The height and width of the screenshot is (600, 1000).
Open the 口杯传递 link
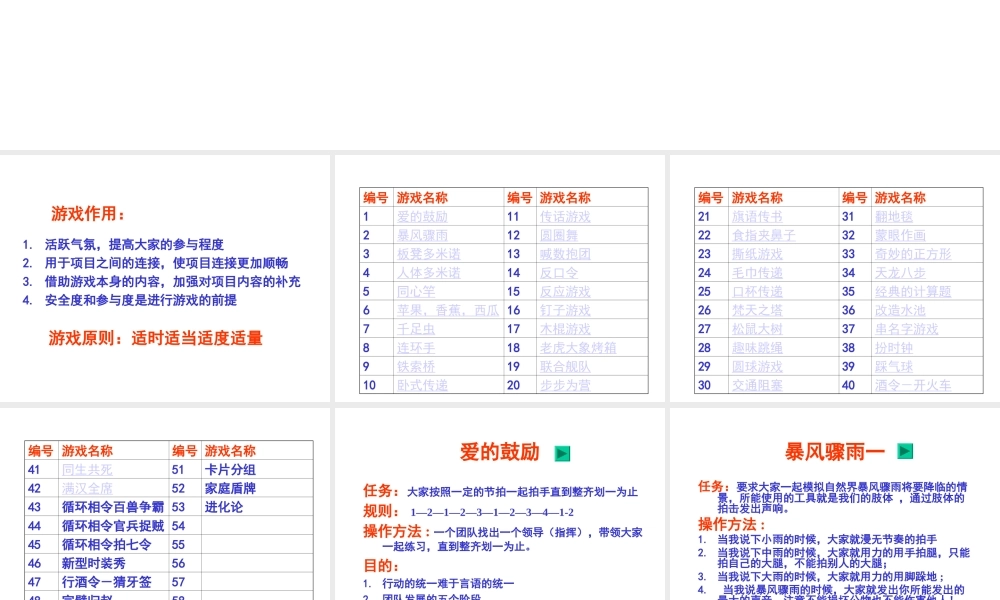(757, 291)
